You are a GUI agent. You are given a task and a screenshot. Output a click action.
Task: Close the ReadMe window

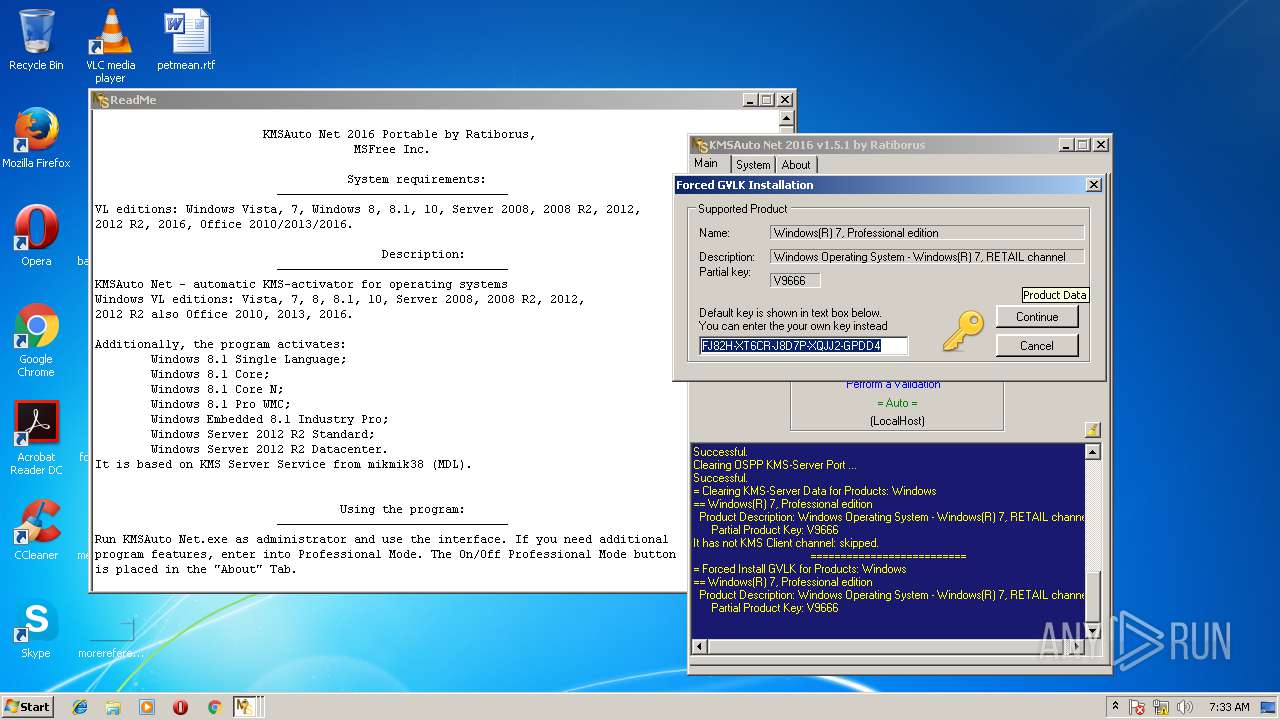pos(785,100)
